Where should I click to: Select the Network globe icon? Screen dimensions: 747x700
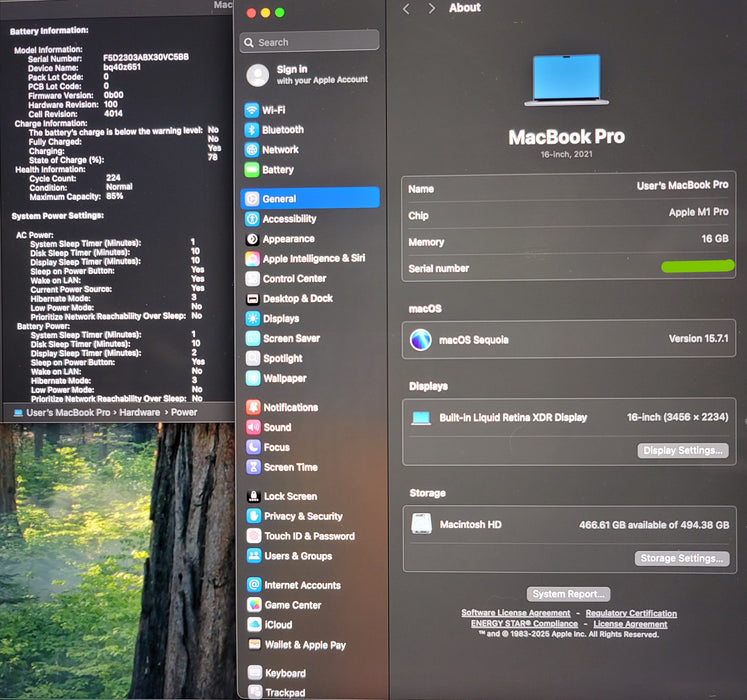252,150
